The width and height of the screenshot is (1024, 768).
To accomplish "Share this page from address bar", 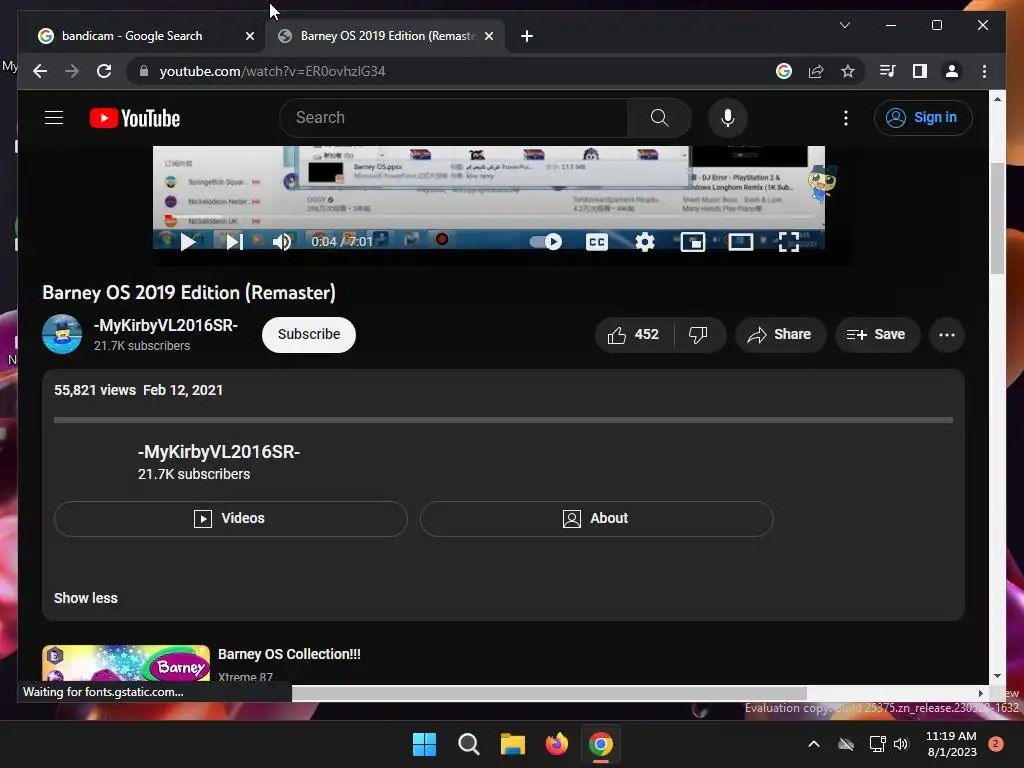I will pyautogui.click(x=816, y=71).
